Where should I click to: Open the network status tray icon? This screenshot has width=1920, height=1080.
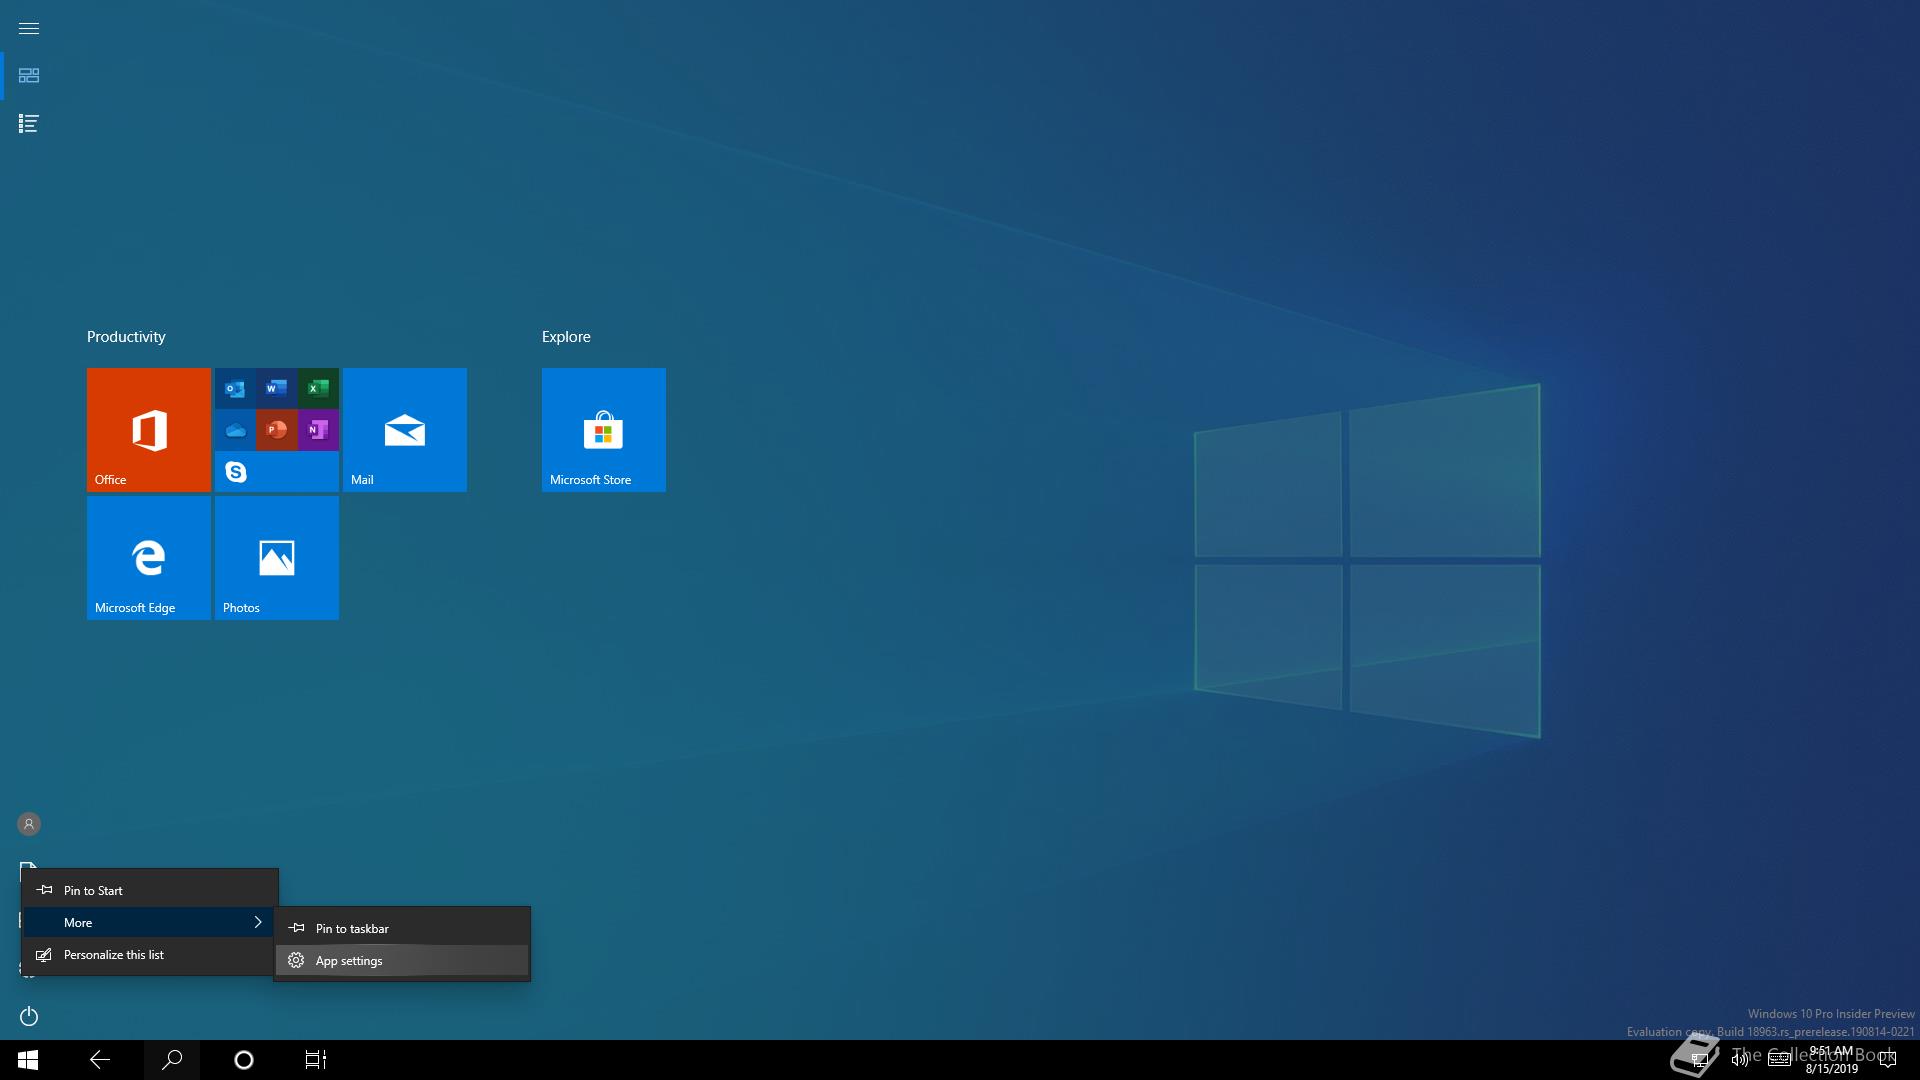[1699, 1060]
